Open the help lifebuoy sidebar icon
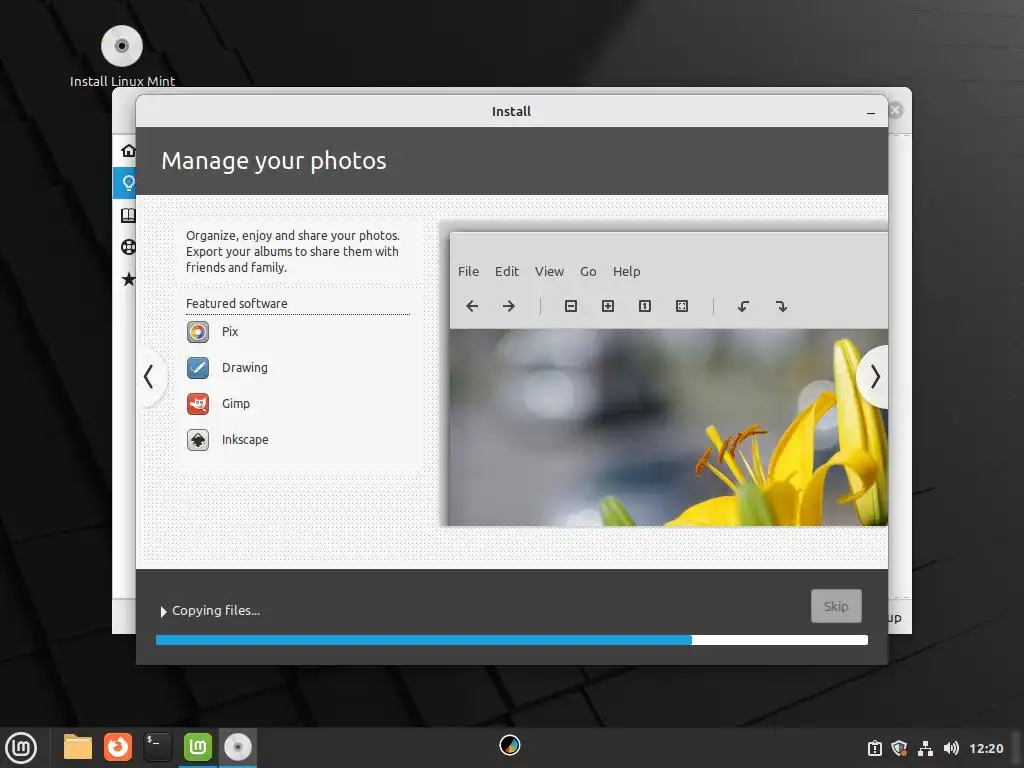Image resolution: width=1024 pixels, height=768 pixels. pos(129,247)
